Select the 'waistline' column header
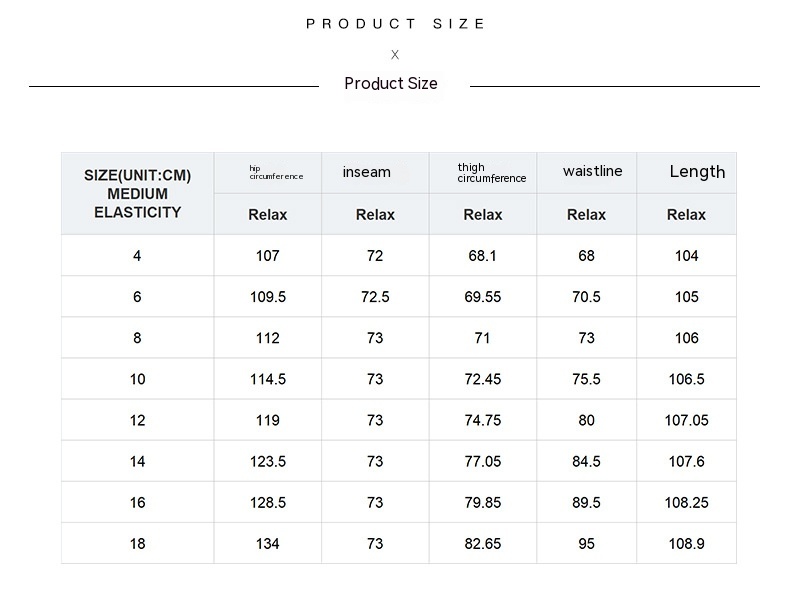Viewport: 790px width, 615px height. coord(592,172)
